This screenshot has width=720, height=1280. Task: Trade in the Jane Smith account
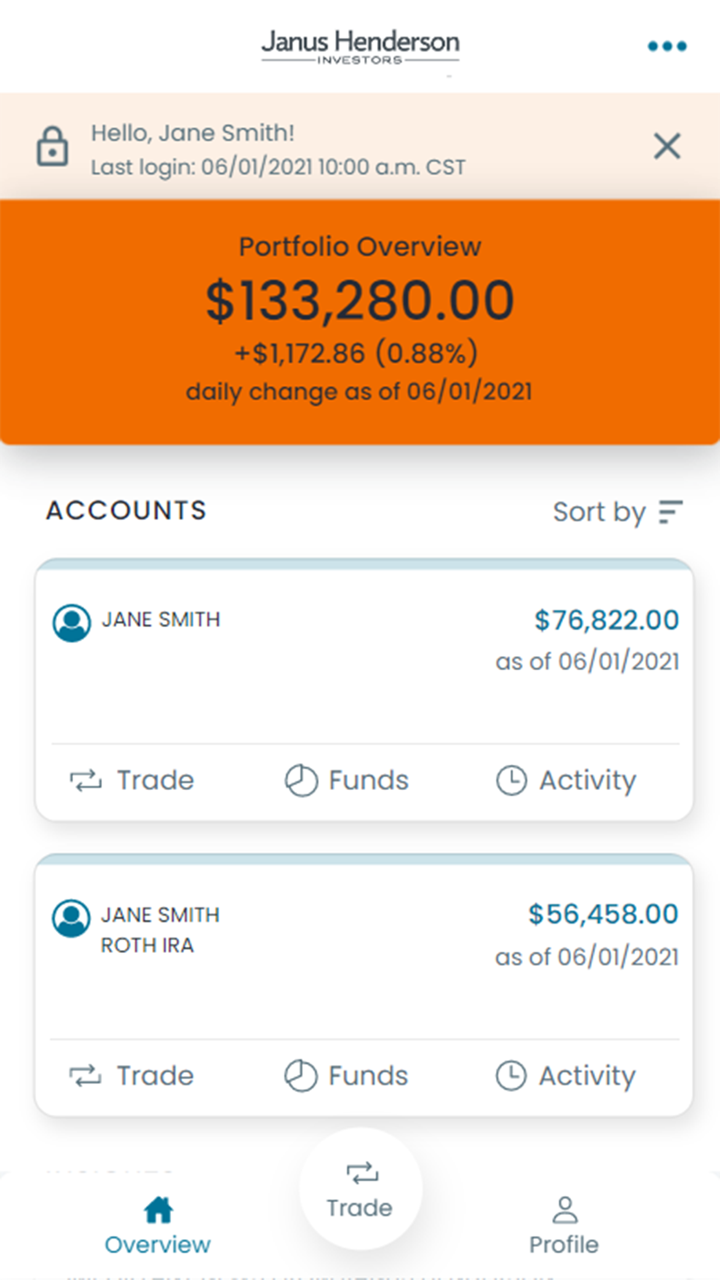click(132, 780)
